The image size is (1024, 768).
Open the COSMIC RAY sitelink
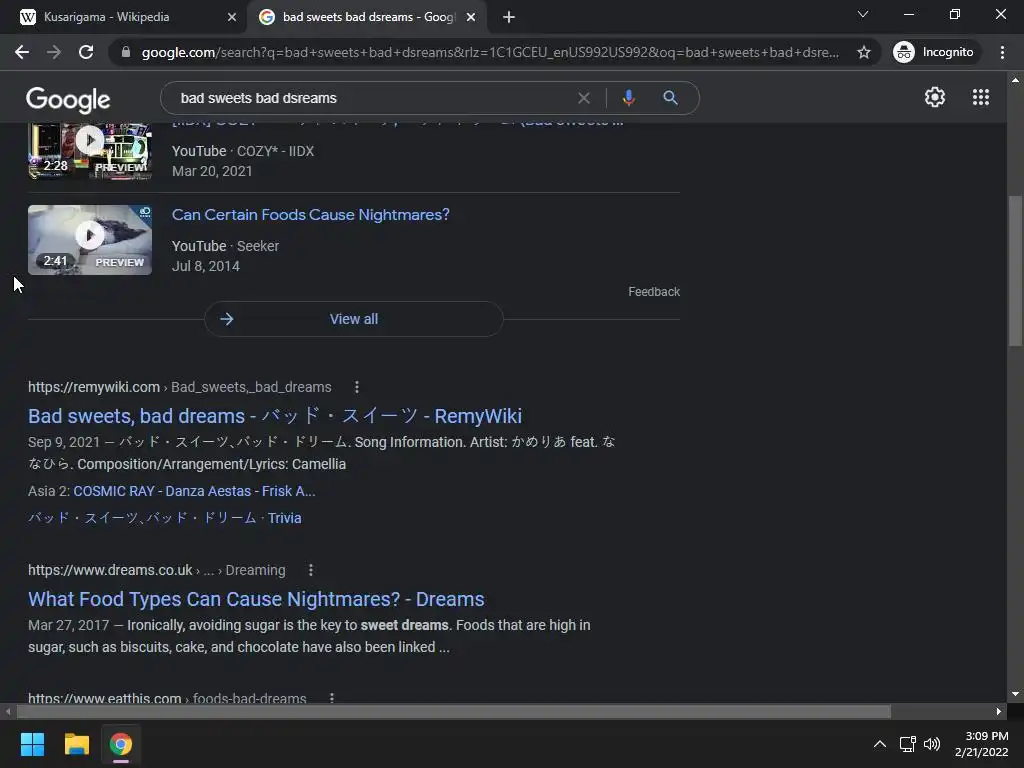coord(114,491)
